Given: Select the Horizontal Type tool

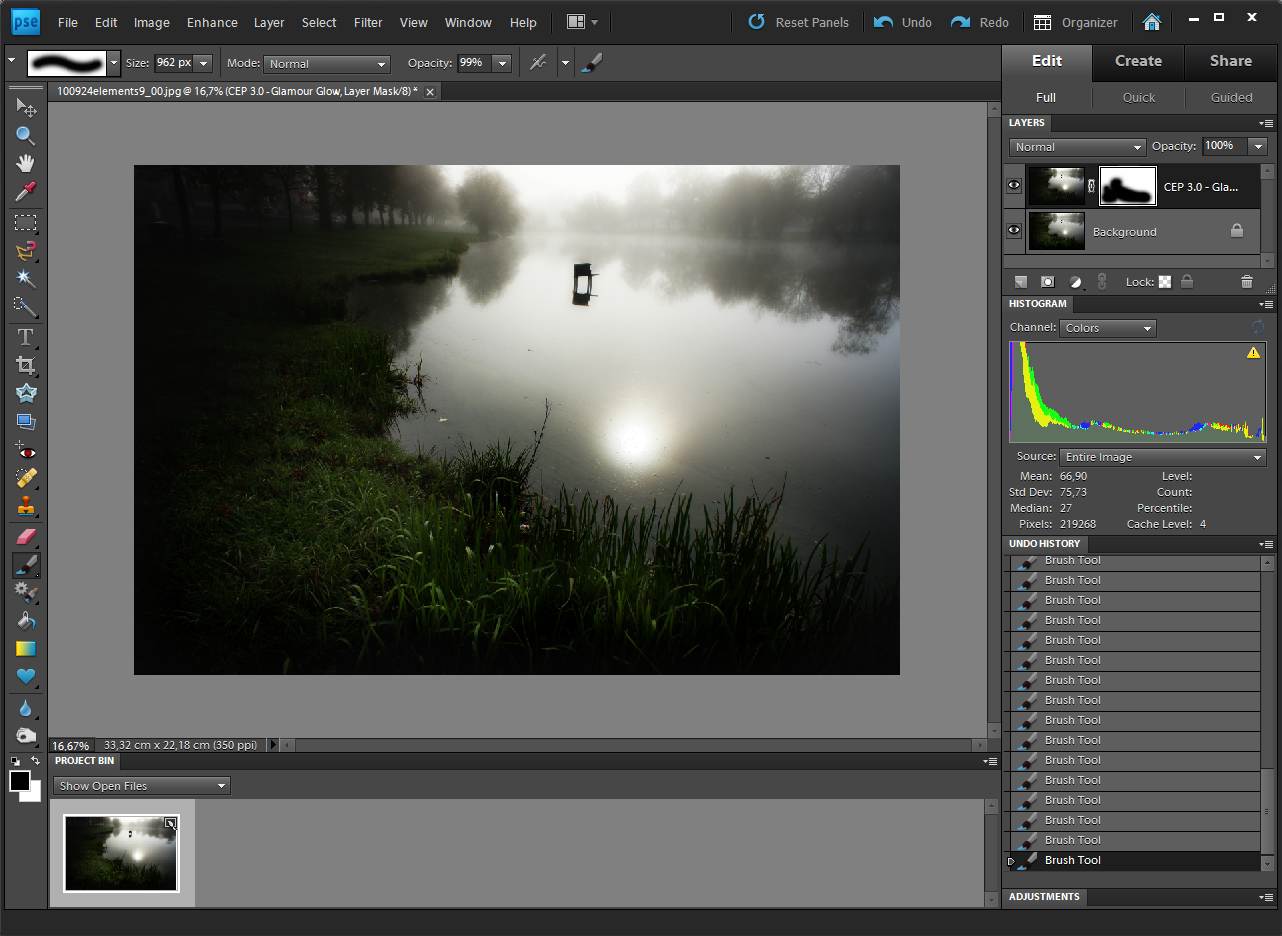Looking at the screenshot, I should 25,337.
